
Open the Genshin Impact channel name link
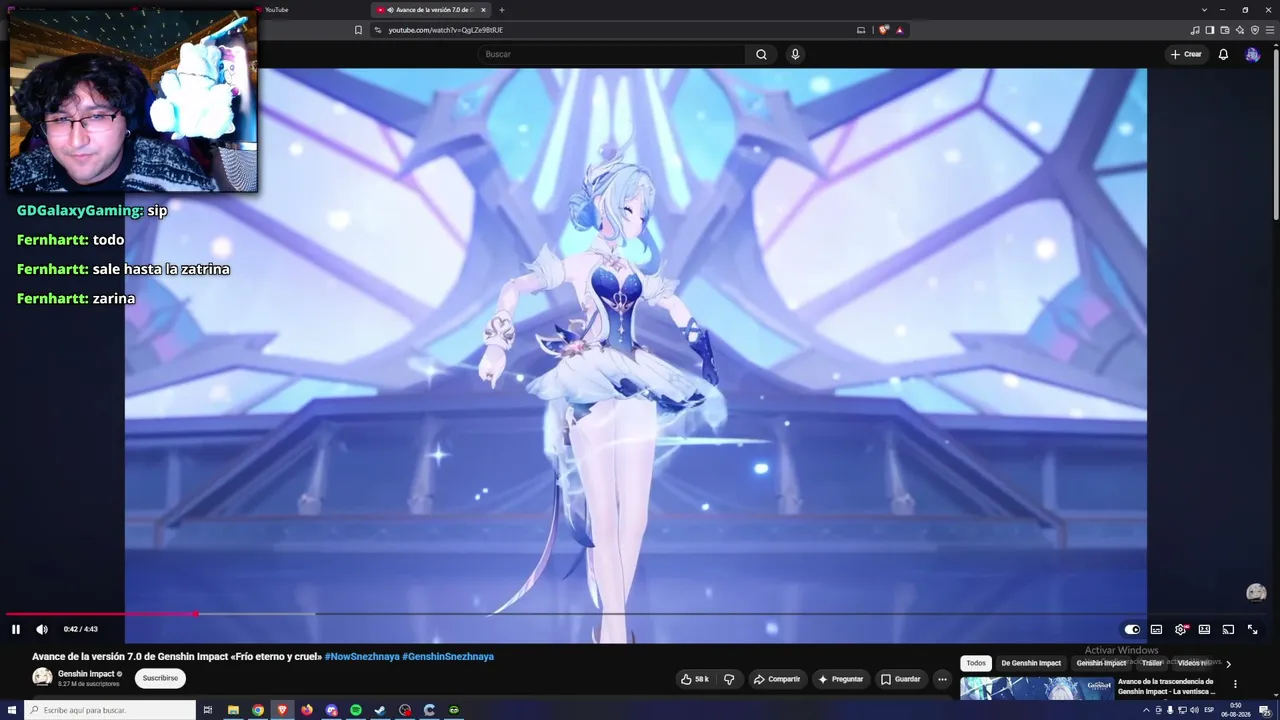click(86, 674)
